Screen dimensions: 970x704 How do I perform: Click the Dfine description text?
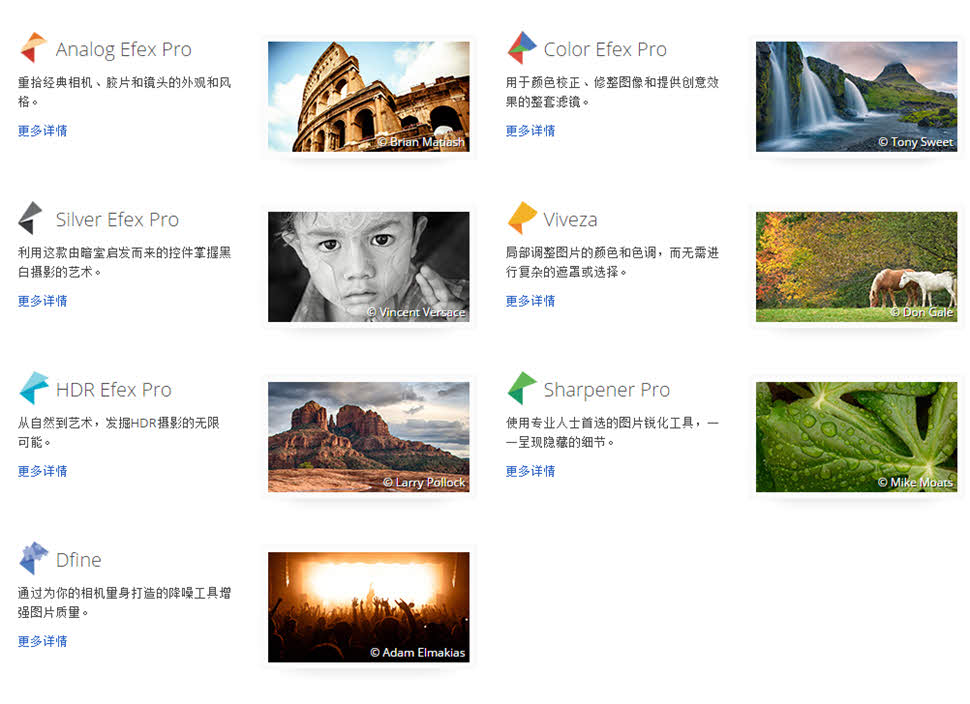click(x=124, y=602)
